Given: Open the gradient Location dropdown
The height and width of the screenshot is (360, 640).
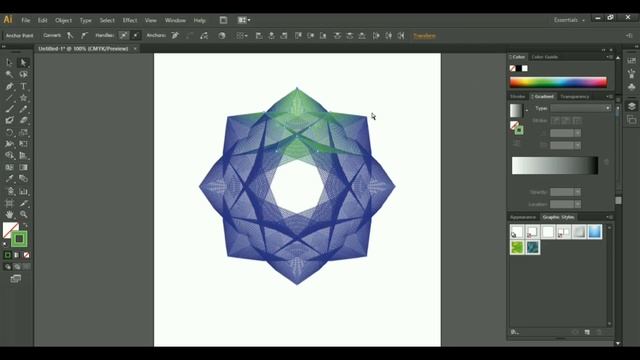Looking at the screenshot, I should tap(578, 204).
